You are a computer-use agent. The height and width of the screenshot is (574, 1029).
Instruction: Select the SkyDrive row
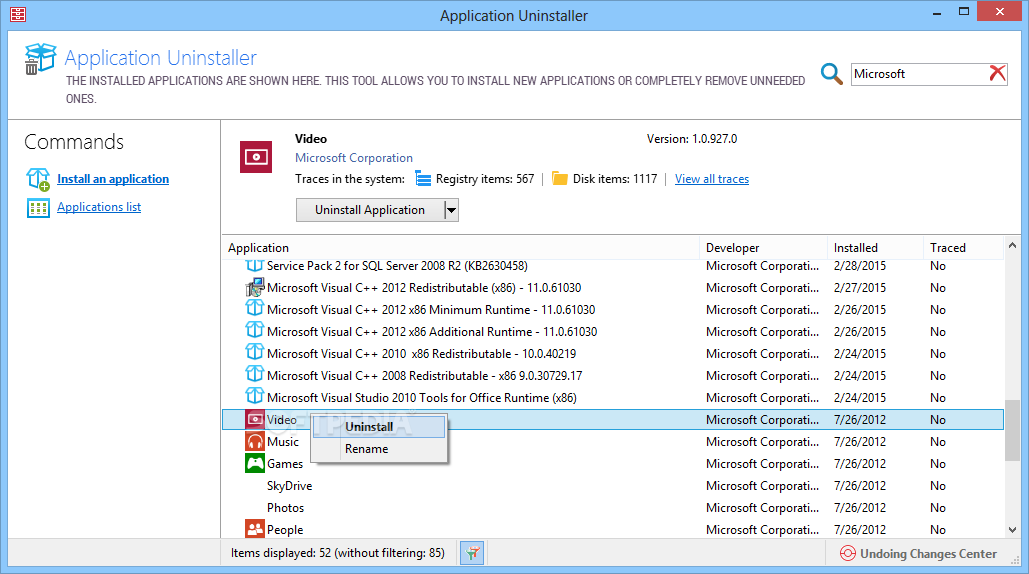(613, 485)
